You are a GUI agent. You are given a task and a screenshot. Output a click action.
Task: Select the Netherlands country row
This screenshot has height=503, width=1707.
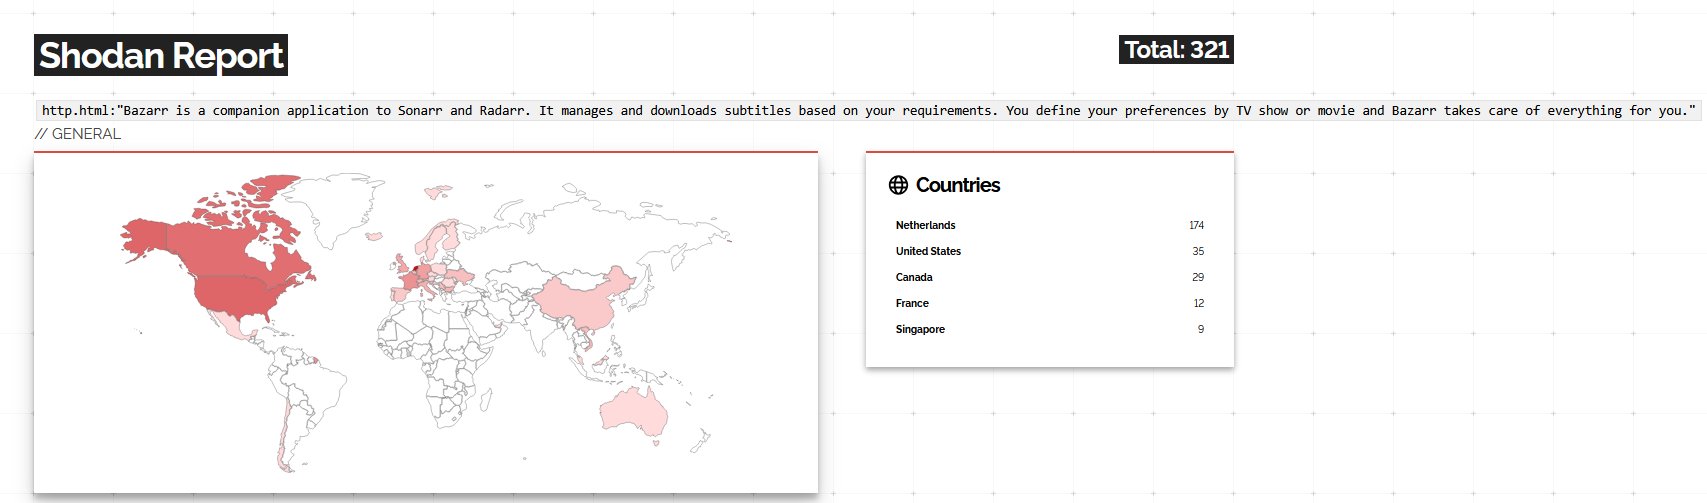(1050, 225)
